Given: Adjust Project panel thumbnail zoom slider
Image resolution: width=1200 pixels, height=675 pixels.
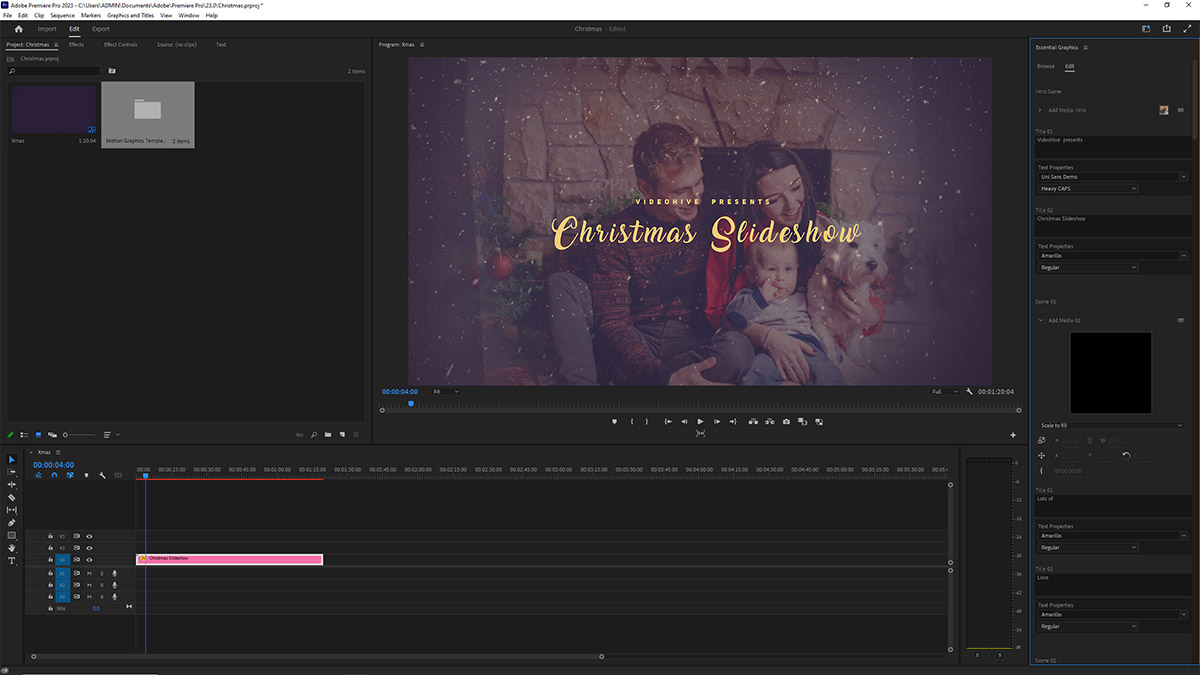Looking at the screenshot, I should pos(80,435).
